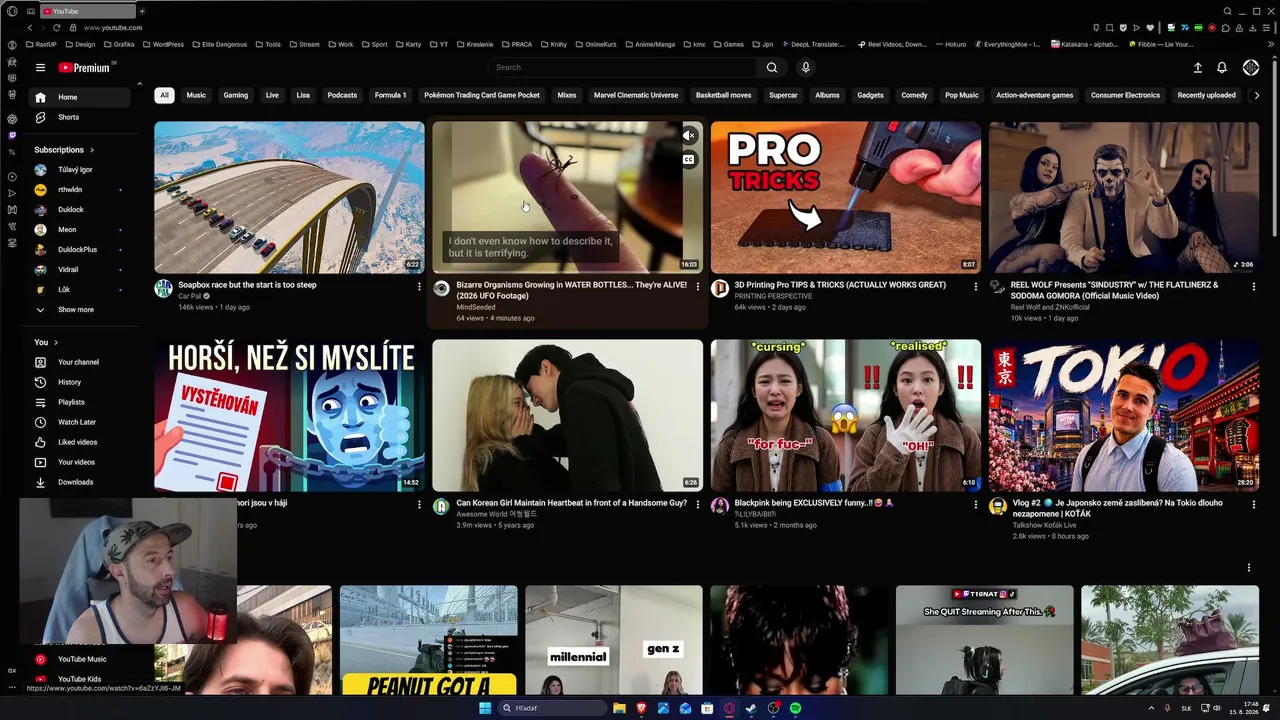
Task: Expand the Subscriptions section
Action: pos(65,150)
